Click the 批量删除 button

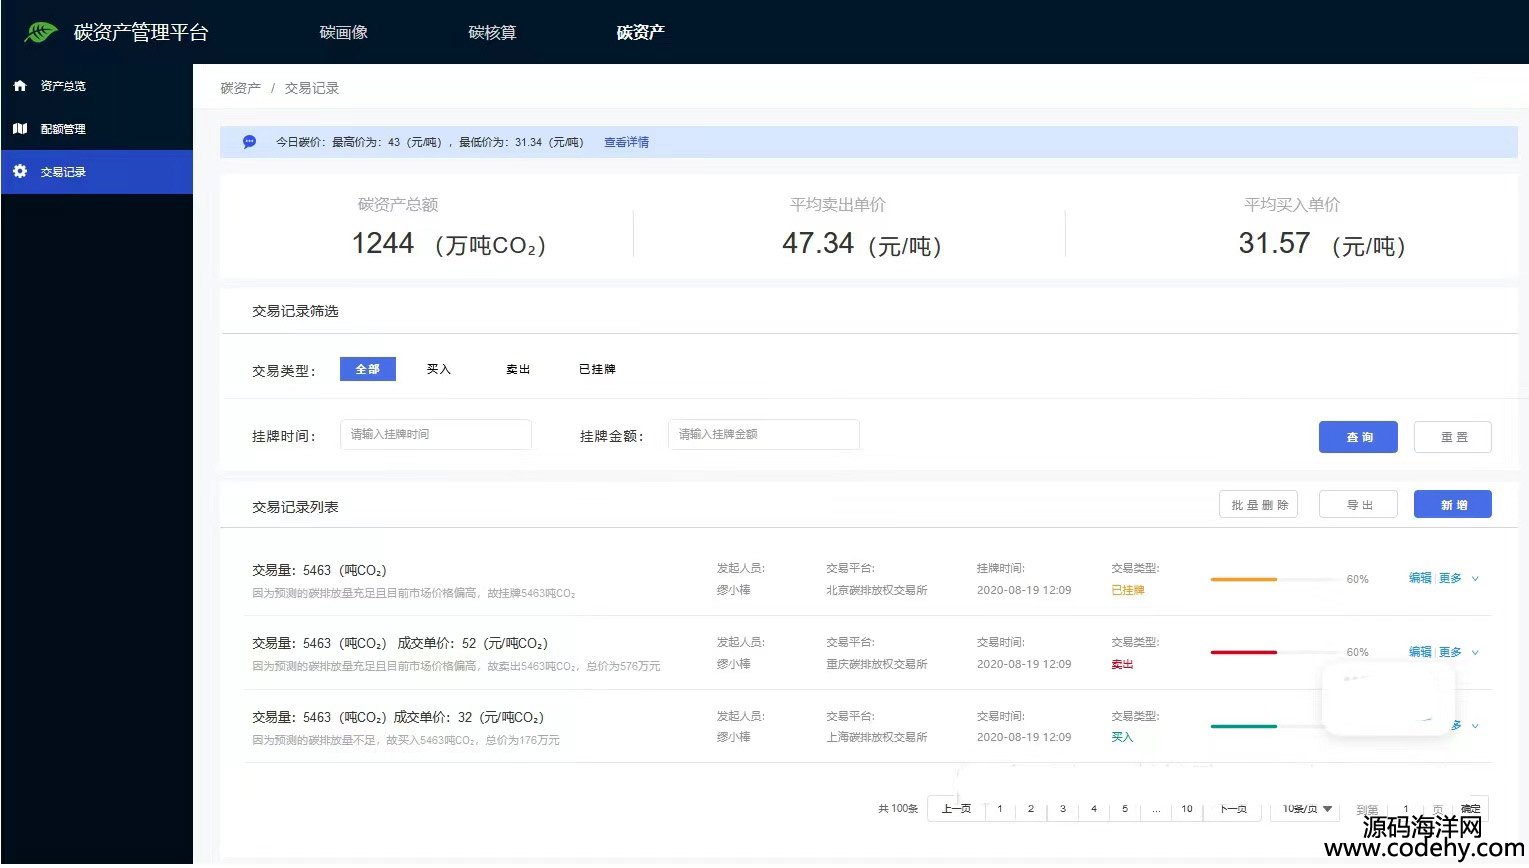tap(1259, 504)
